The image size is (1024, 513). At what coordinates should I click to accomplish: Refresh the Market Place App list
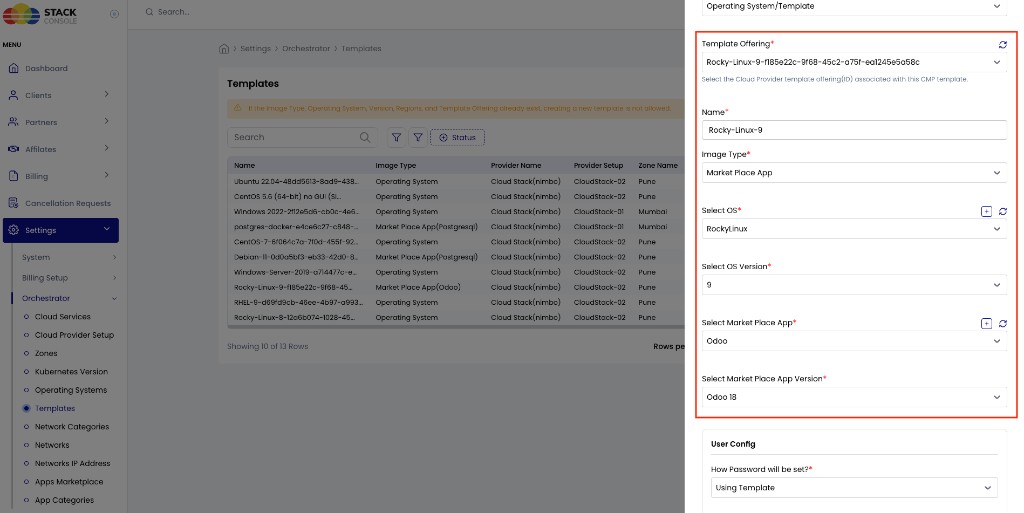point(1002,323)
